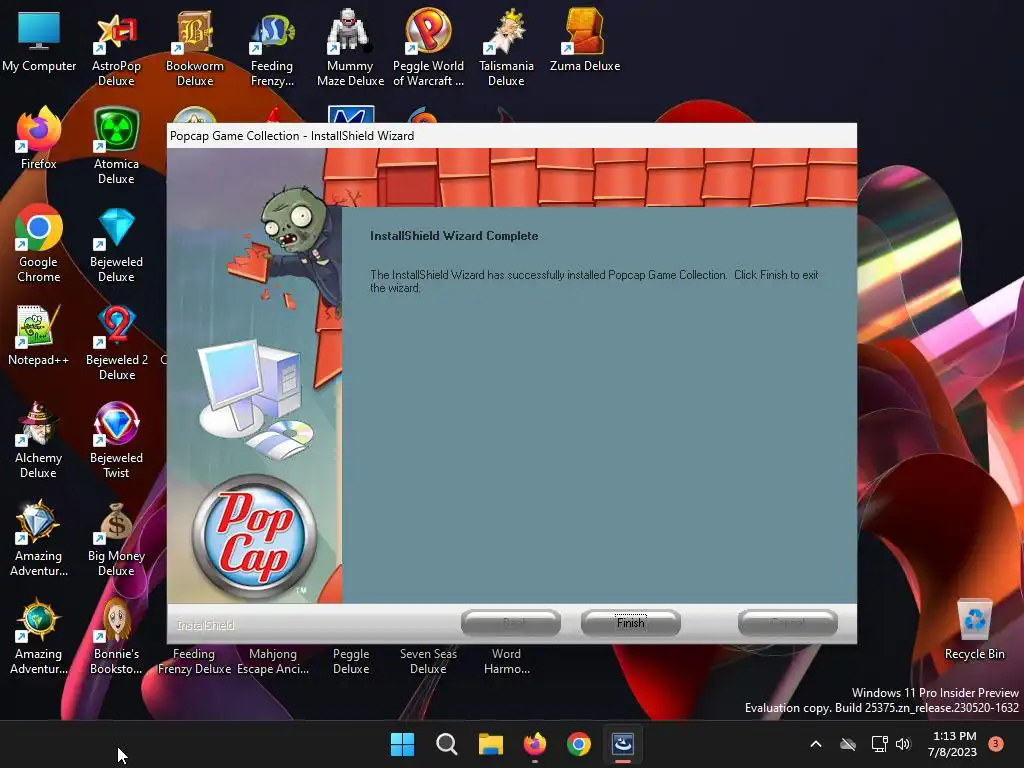The height and width of the screenshot is (768, 1024).
Task: Open network status tray icon
Action: [879, 744]
